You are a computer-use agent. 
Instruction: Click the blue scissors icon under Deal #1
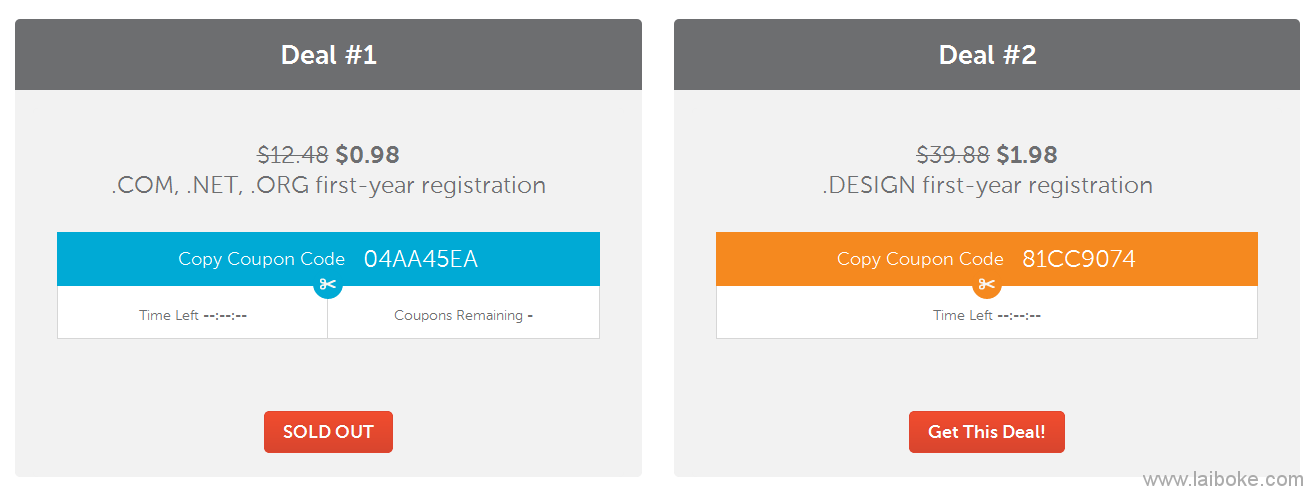coord(328,284)
